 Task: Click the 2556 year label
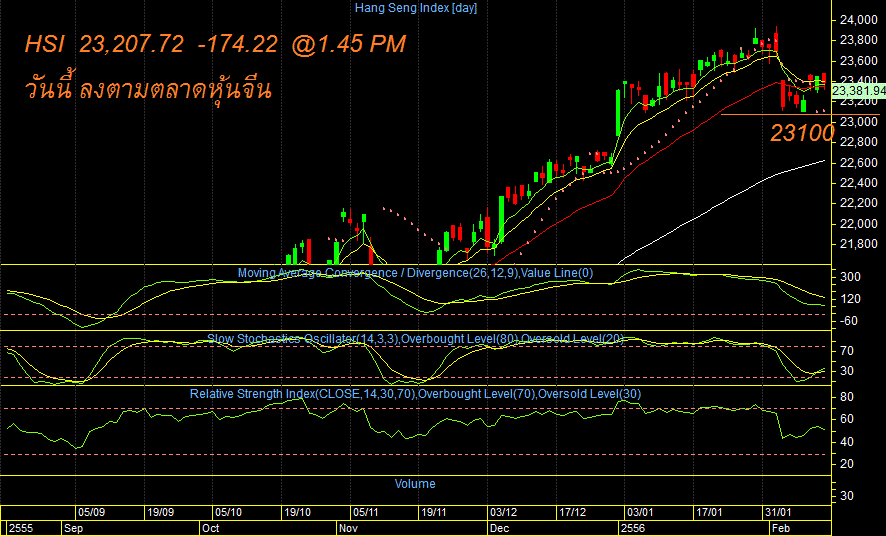633,529
